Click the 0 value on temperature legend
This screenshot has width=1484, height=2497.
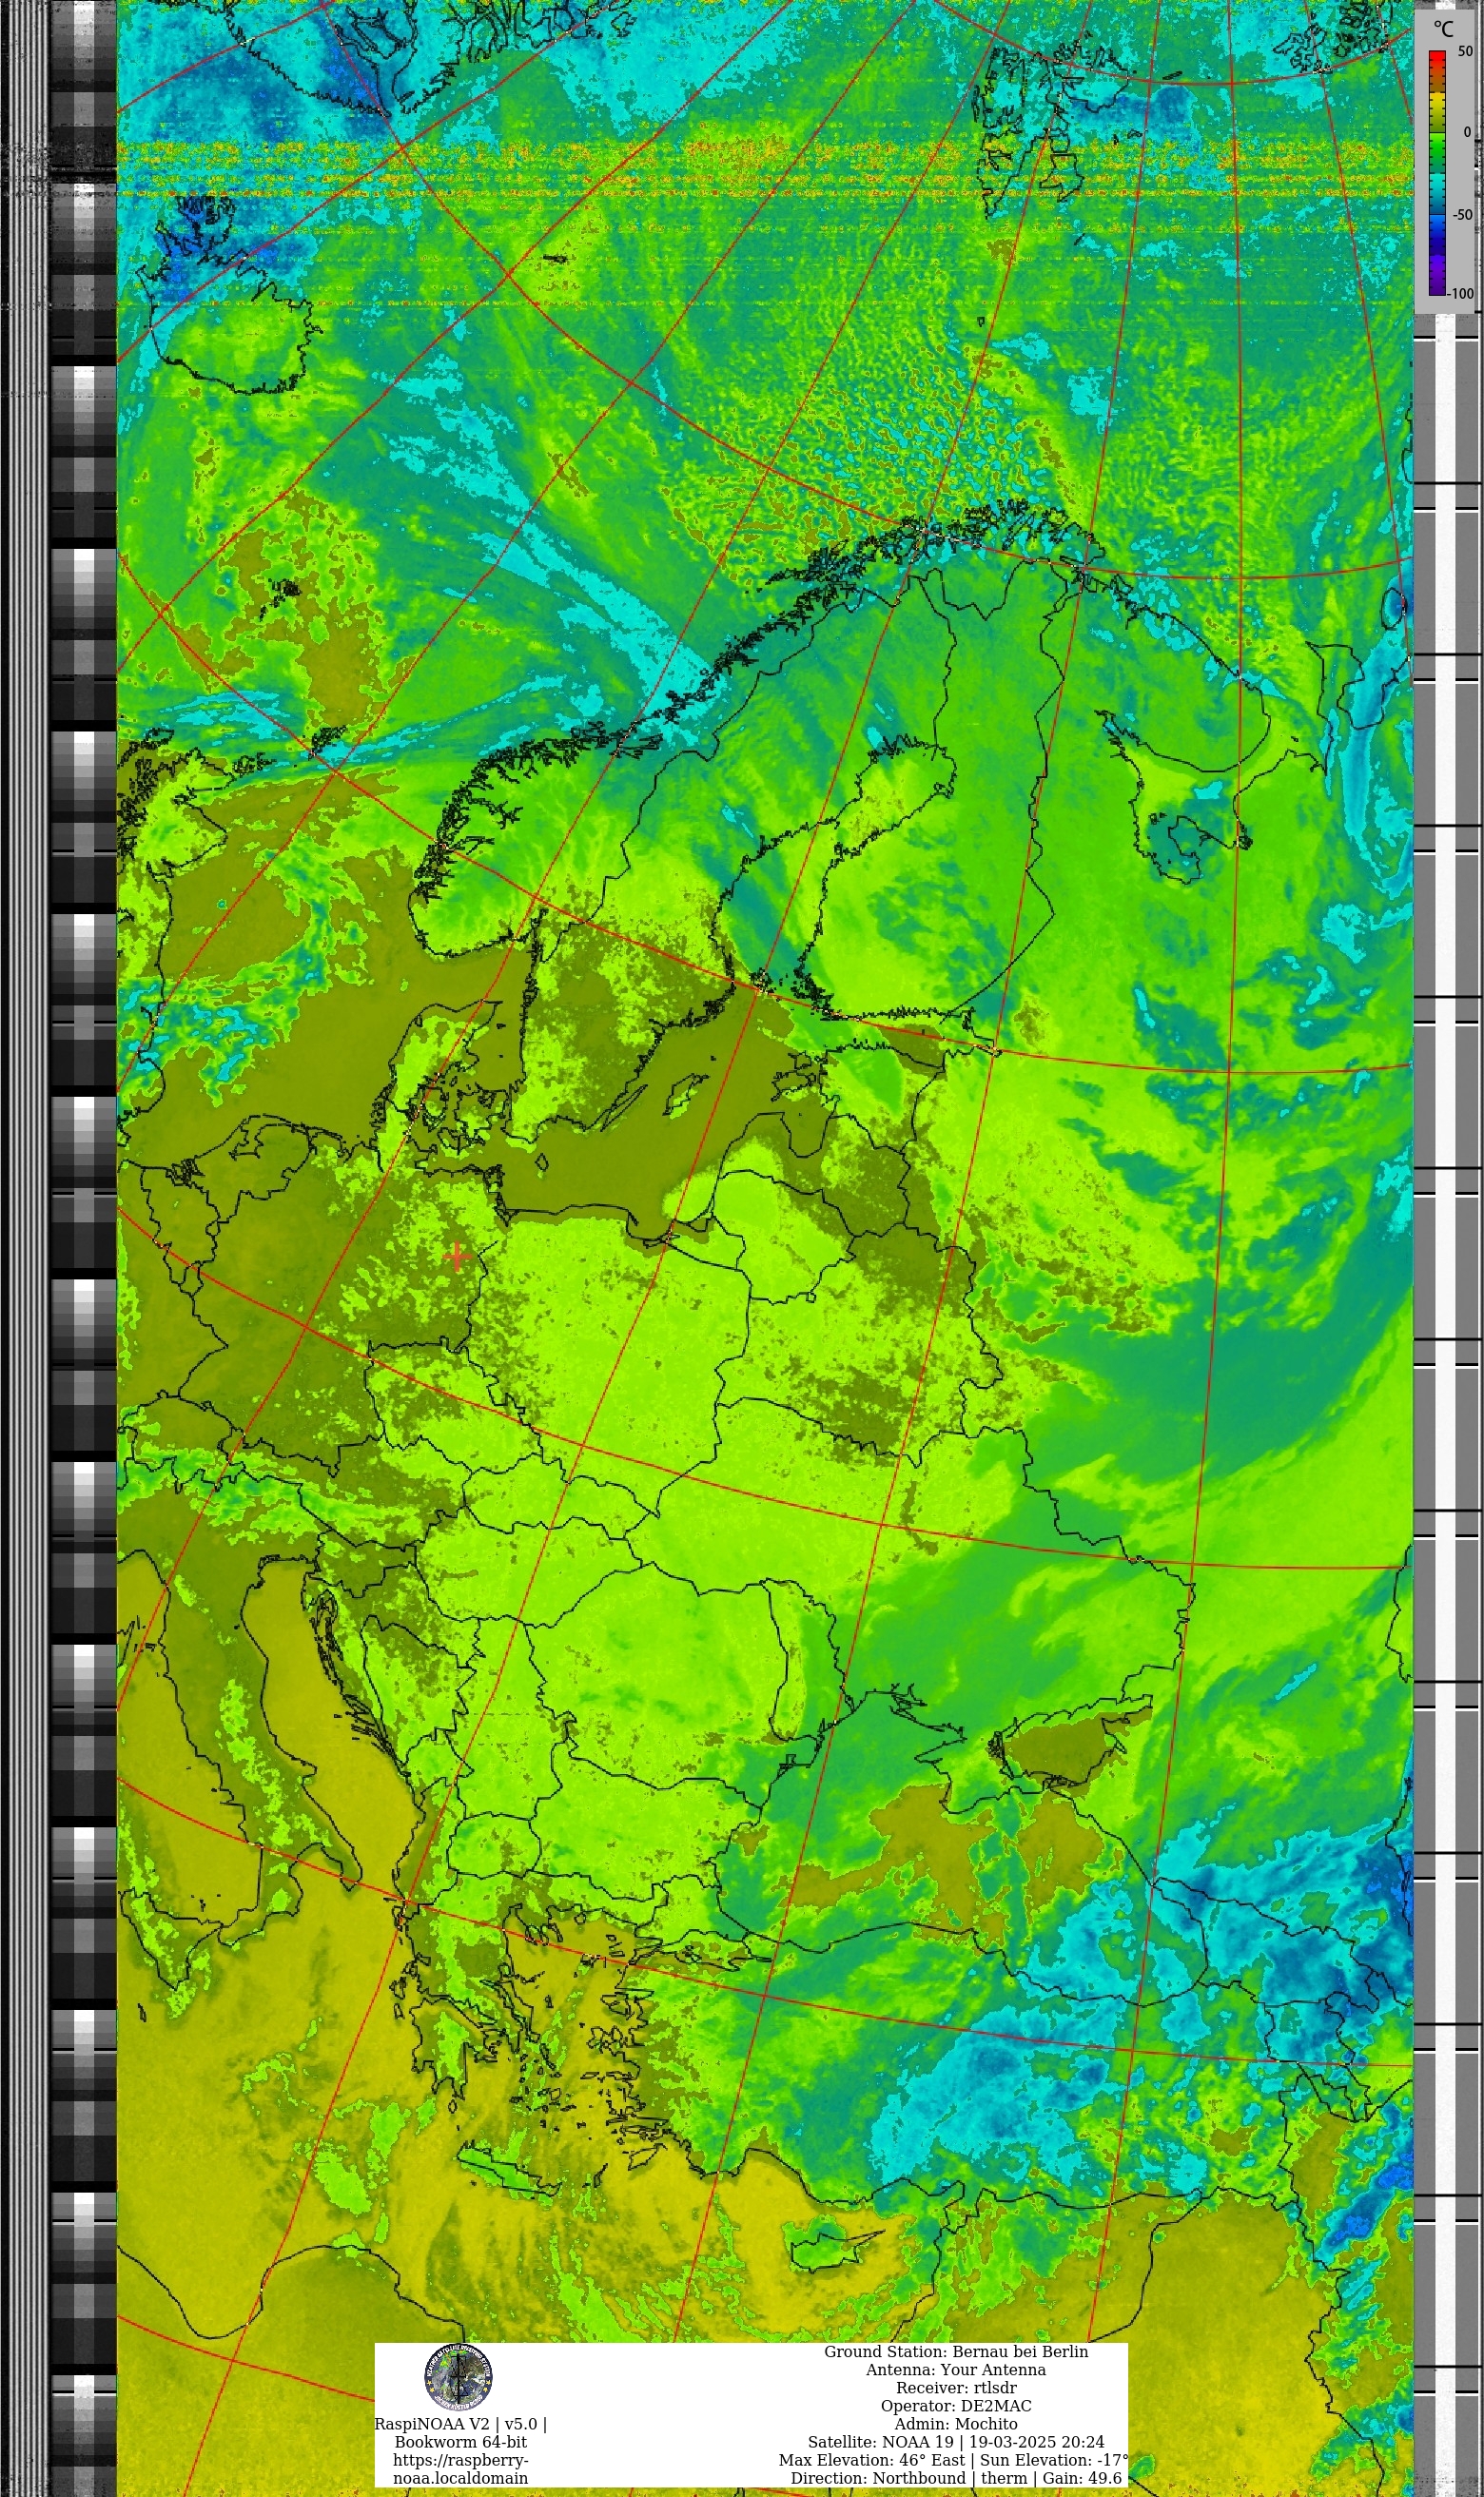pos(1467,132)
